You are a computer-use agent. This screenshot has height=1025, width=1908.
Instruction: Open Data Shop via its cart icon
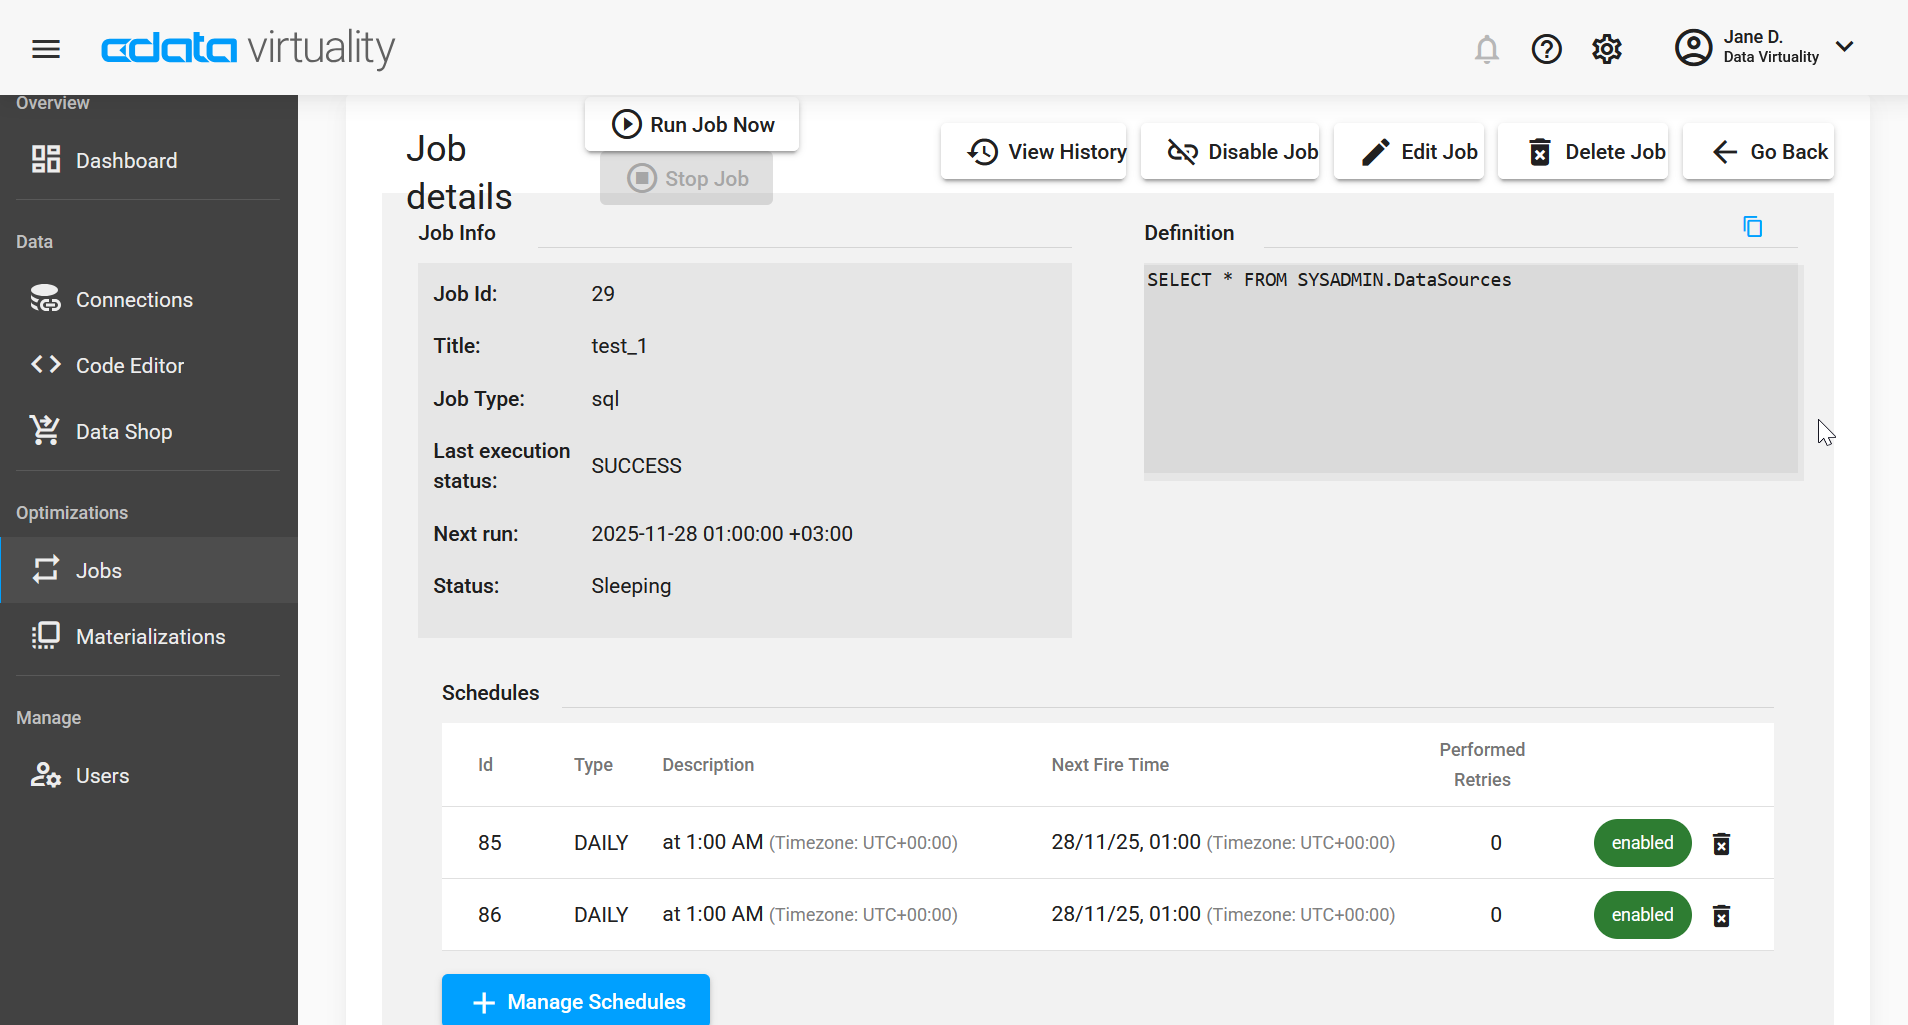(45, 430)
